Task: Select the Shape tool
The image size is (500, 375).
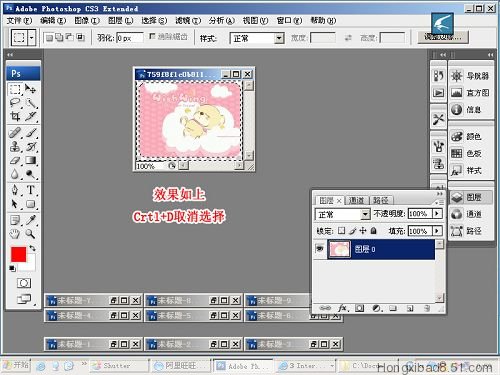Action: (31, 204)
